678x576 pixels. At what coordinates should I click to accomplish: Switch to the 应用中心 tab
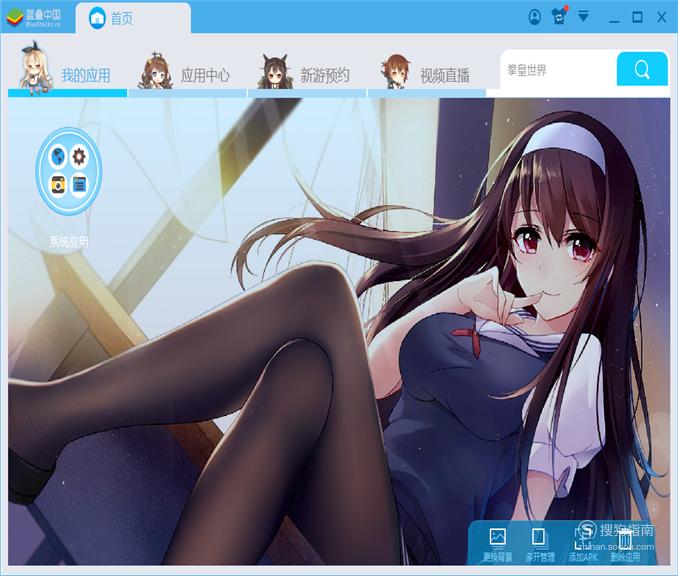pos(187,74)
